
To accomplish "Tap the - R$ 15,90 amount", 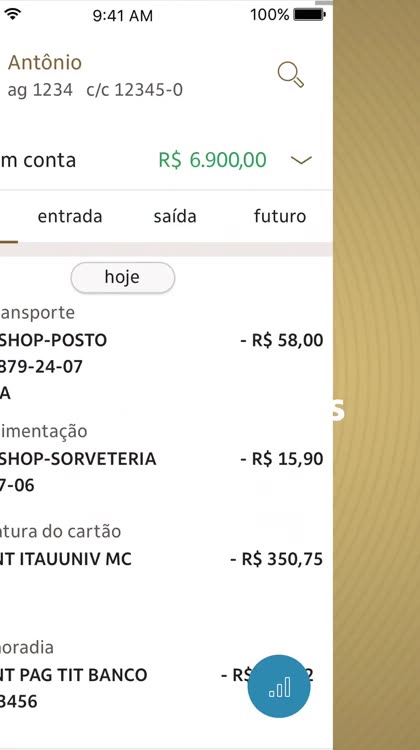I will [282, 459].
